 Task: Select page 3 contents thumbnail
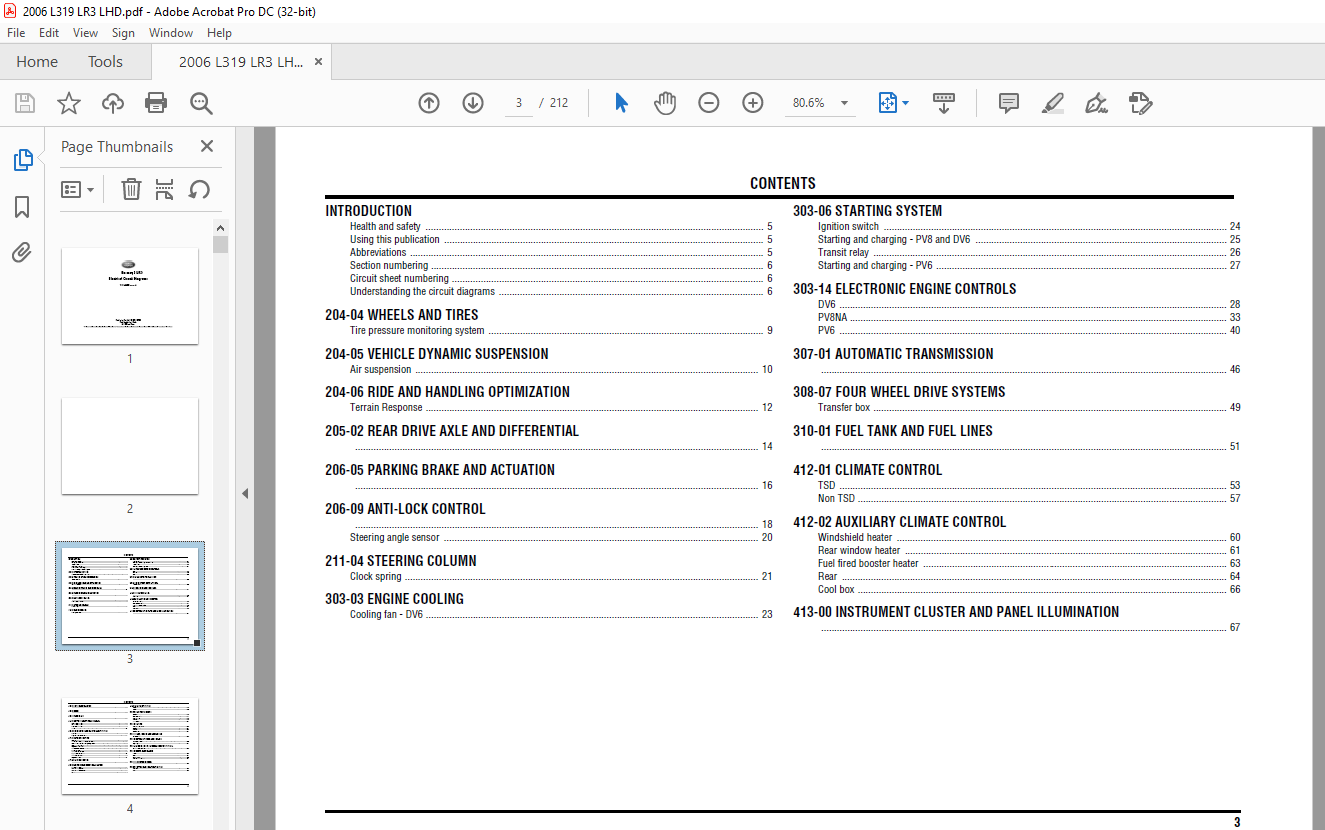click(130, 596)
